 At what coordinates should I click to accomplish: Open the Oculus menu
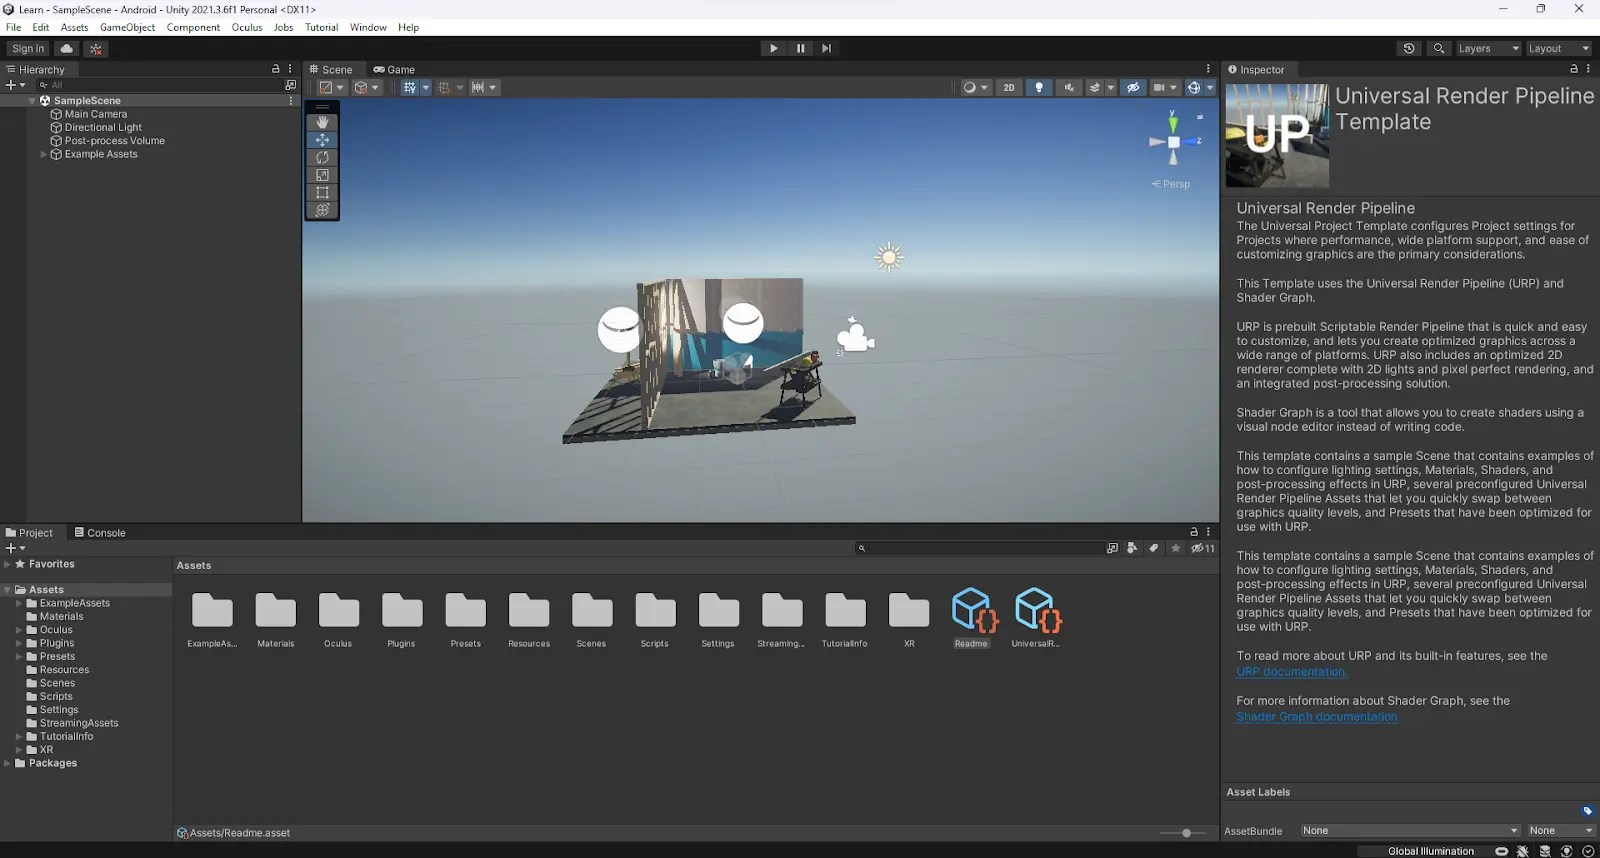[247, 27]
